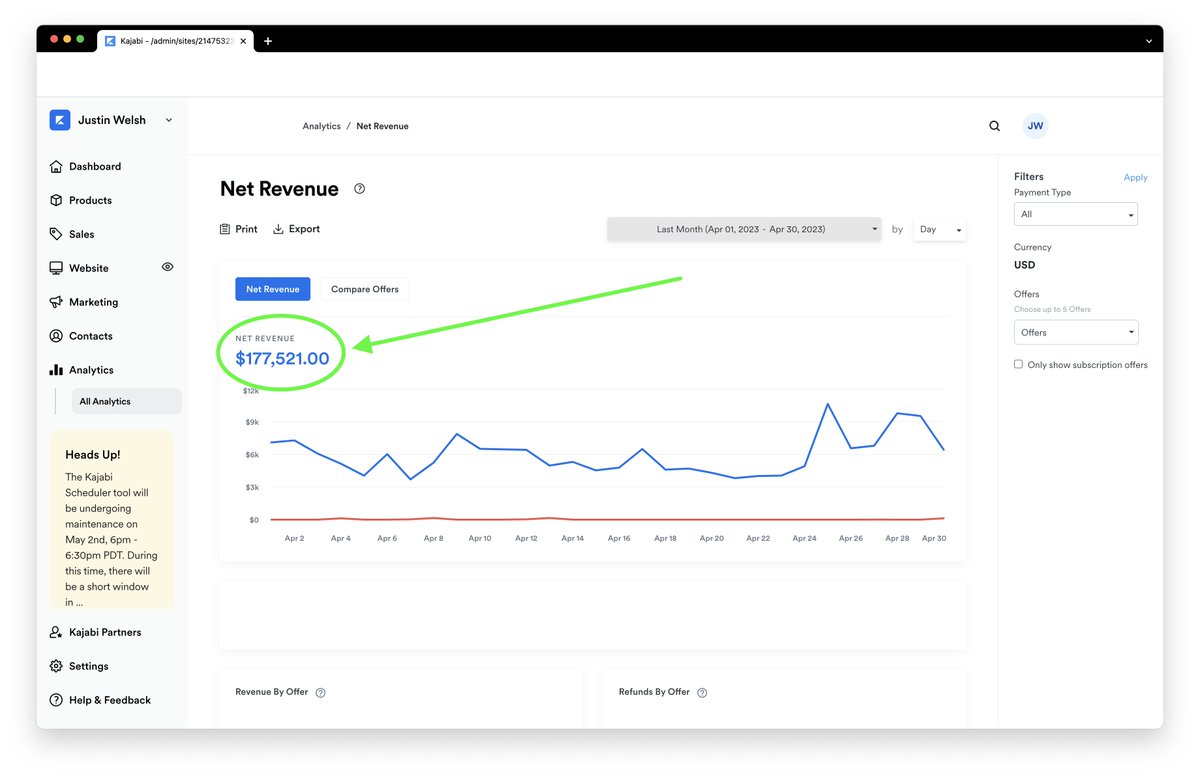Open the Last Month date range picker

click(x=743, y=229)
